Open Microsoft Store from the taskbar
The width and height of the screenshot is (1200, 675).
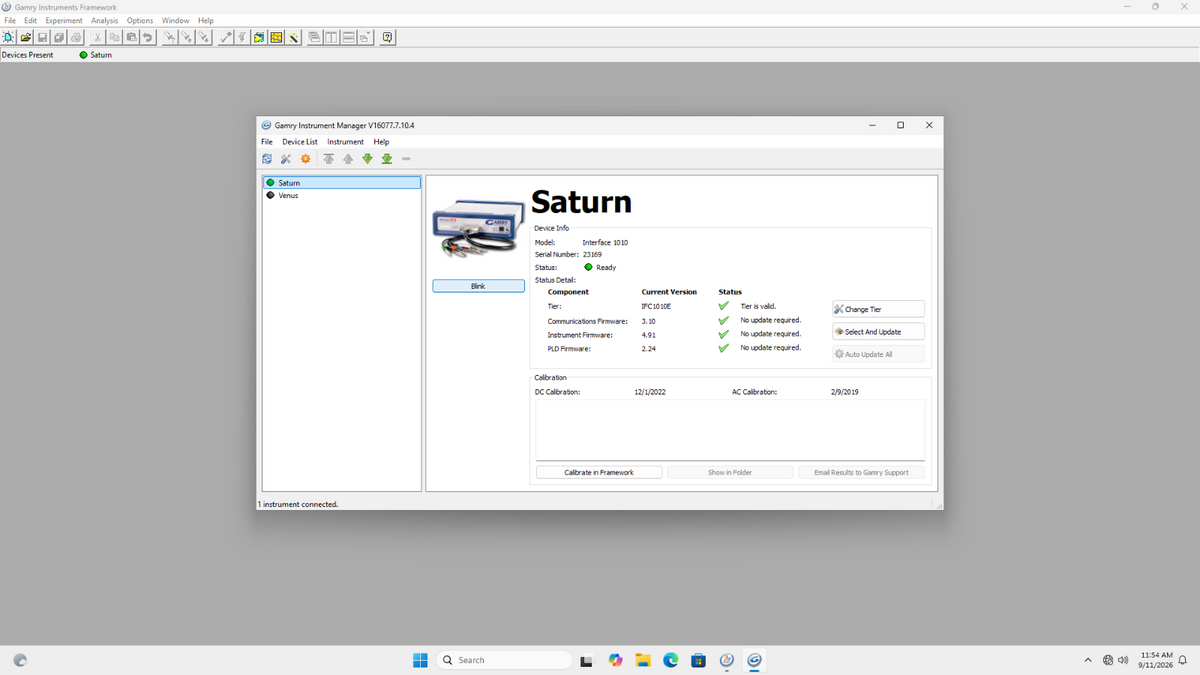click(x=699, y=660)
